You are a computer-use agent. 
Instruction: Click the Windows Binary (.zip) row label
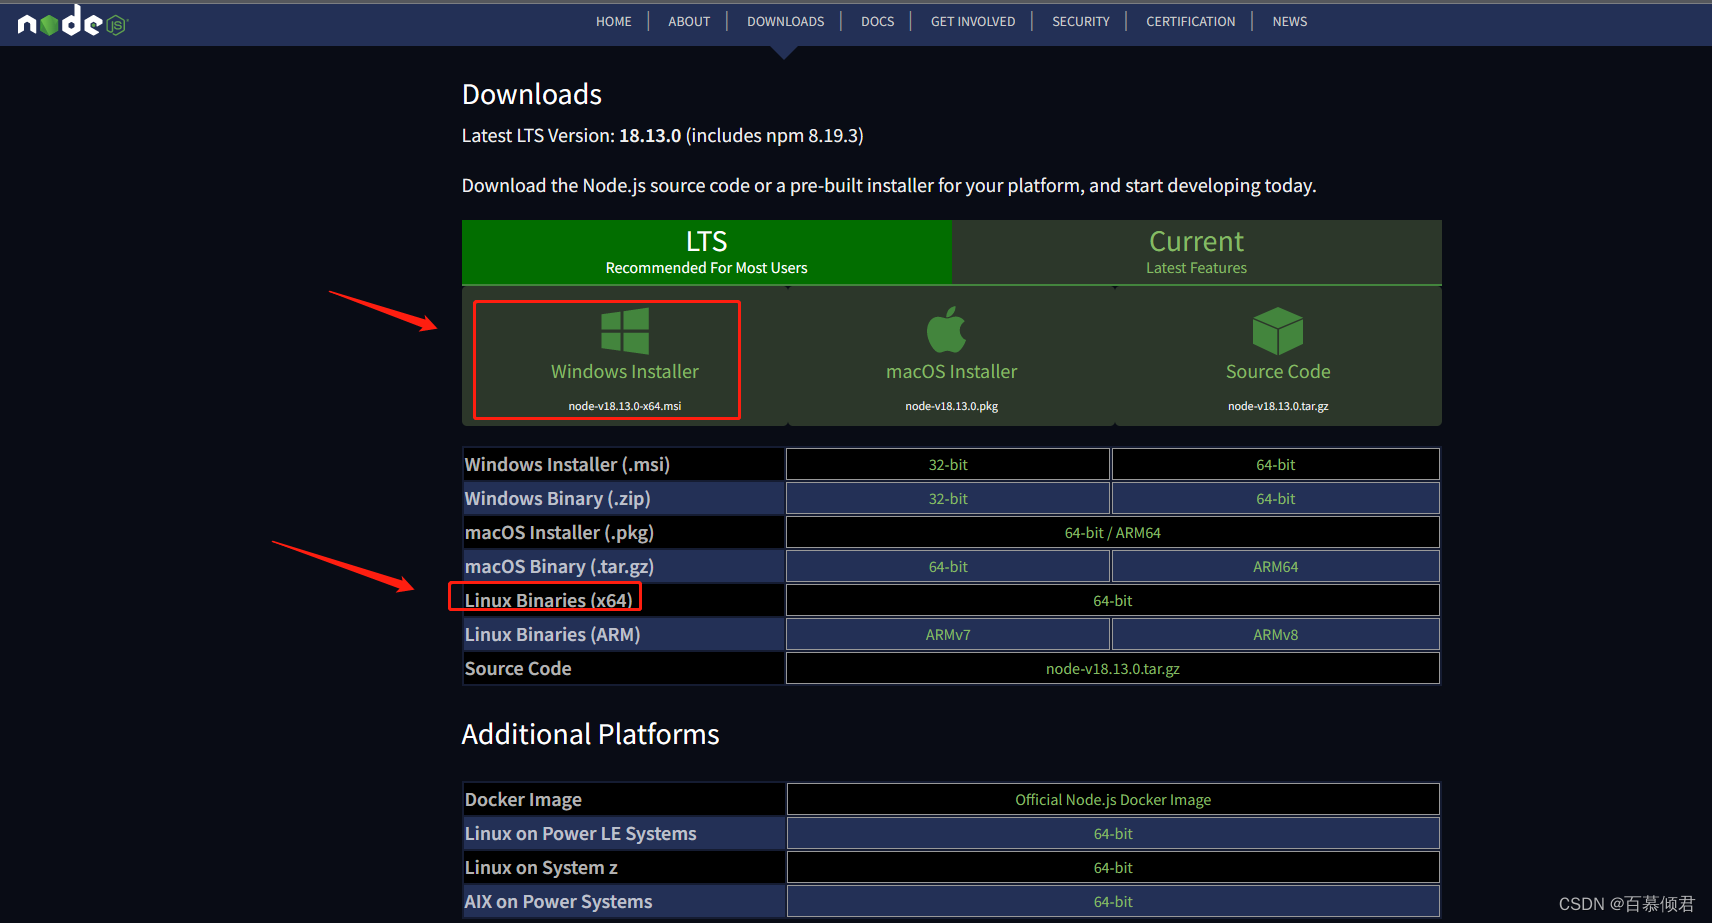coord(557,498)
